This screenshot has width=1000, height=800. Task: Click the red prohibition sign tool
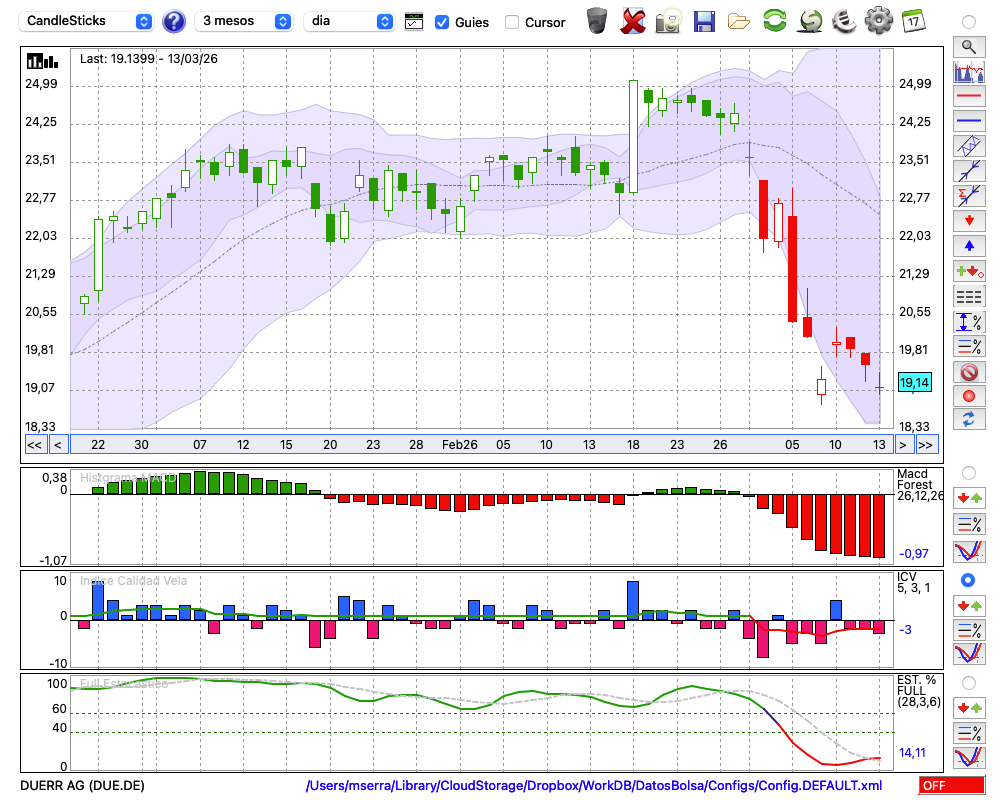[x=969, y=371]
